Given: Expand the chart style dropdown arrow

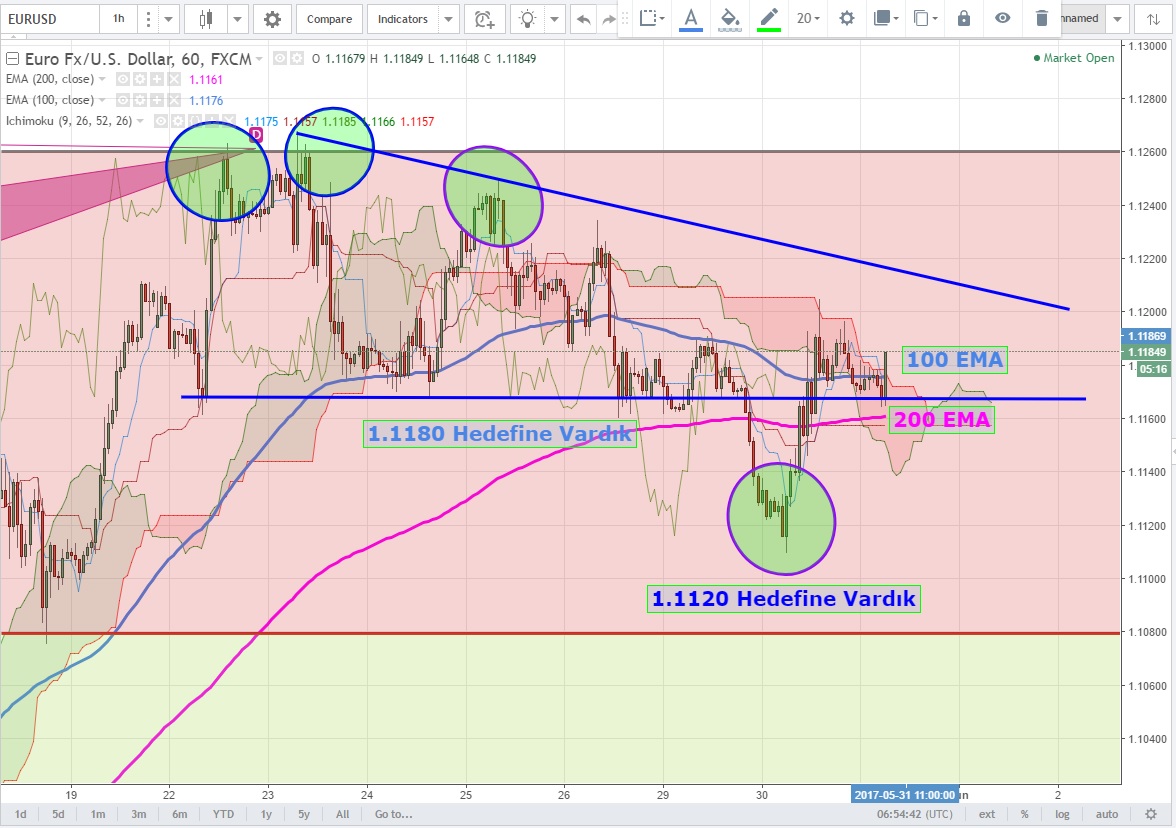Looking at the screenshot, I should pyautogui.click(x=238, y=19).
